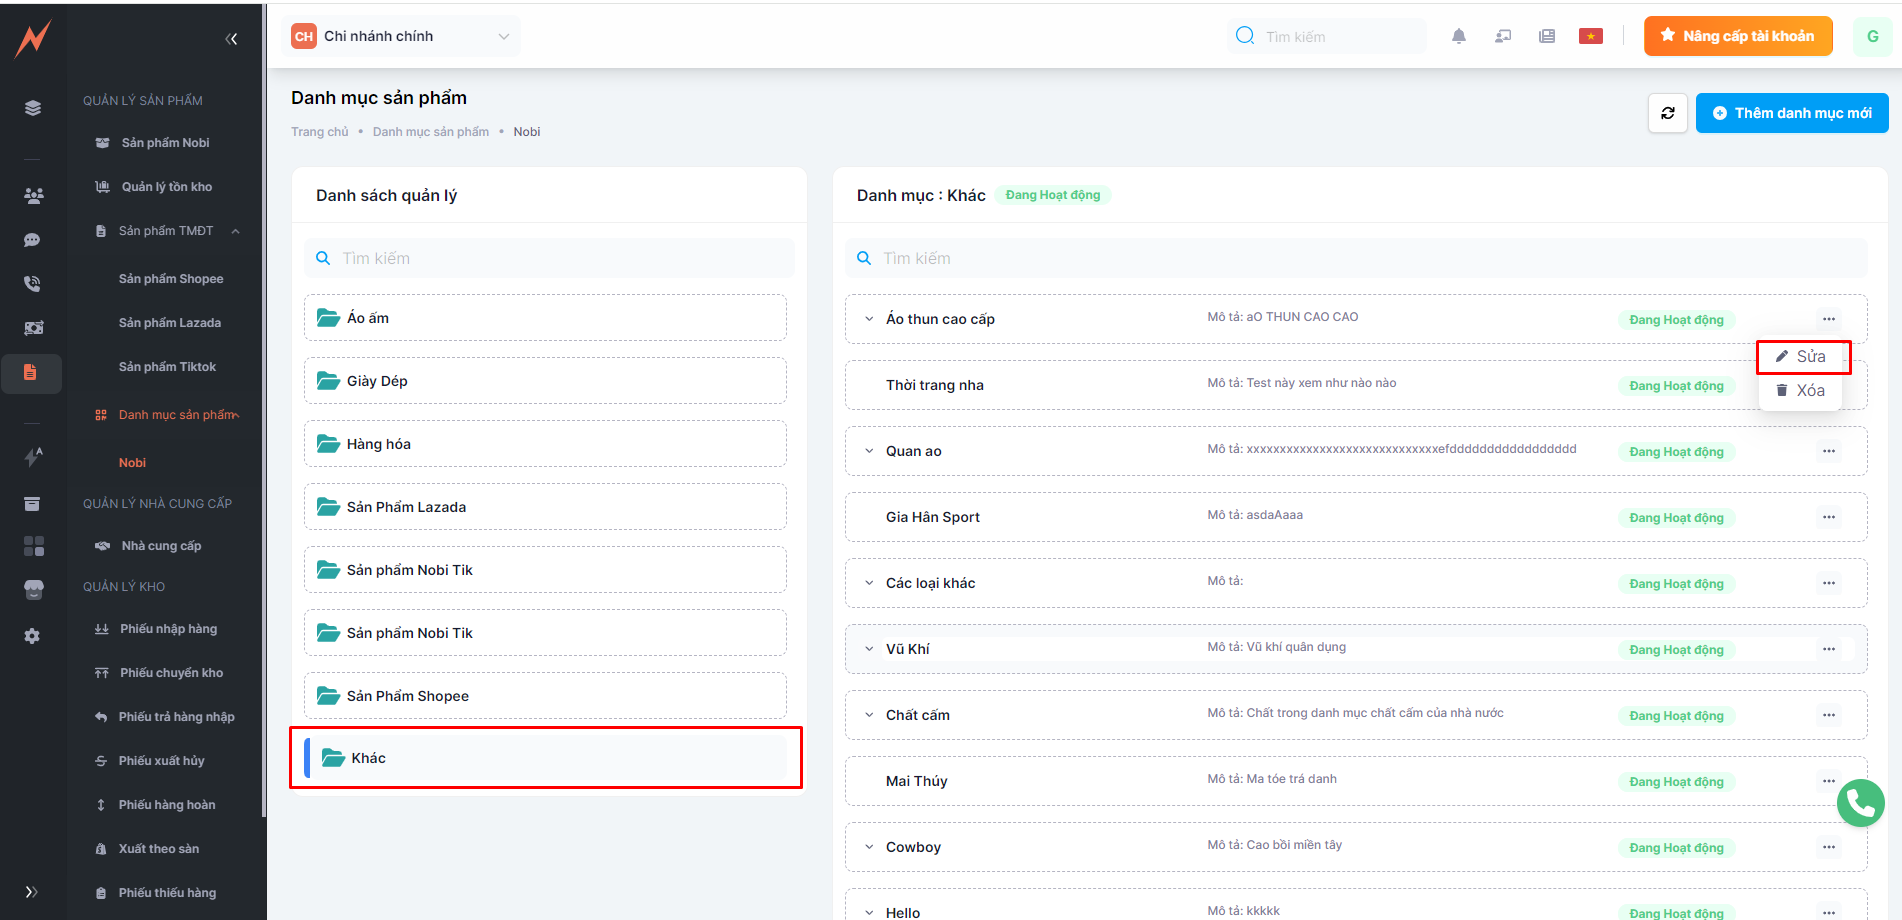1902x920 pixels.
Task: Open the three-dot menu for Vũ Khí
Action: coord(1829,649)
